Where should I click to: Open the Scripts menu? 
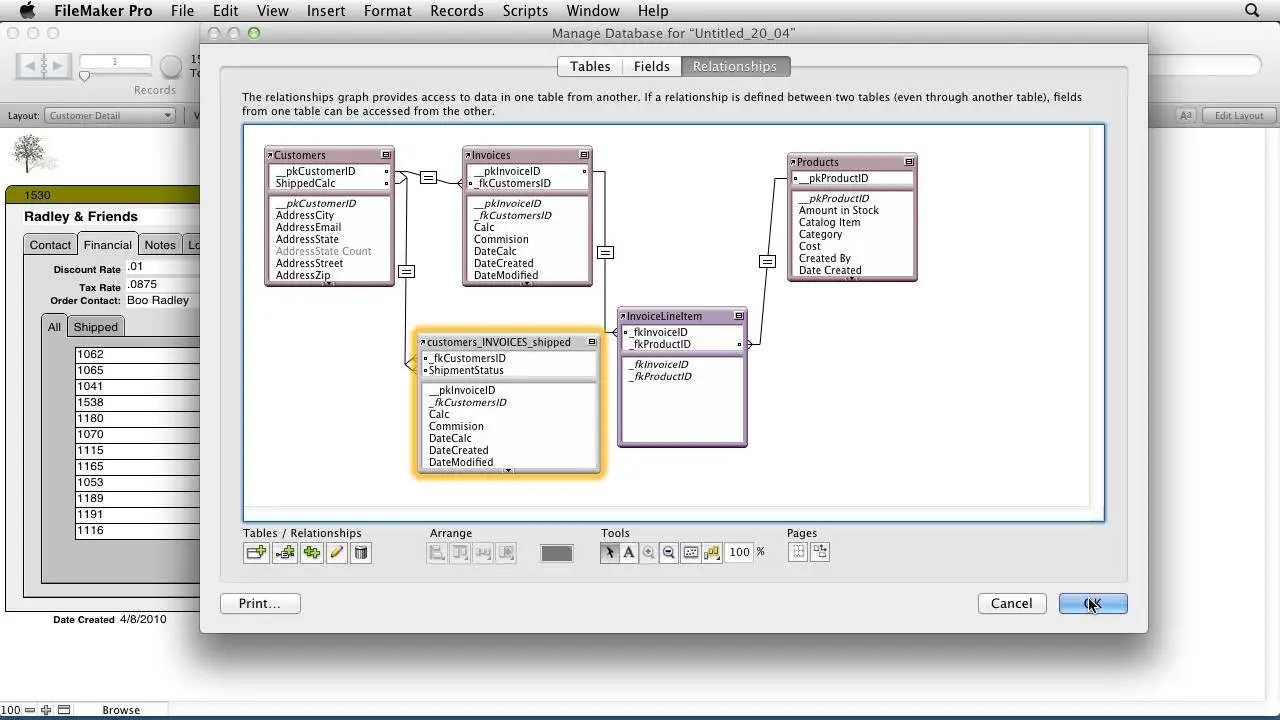click(x=525, y=11)
